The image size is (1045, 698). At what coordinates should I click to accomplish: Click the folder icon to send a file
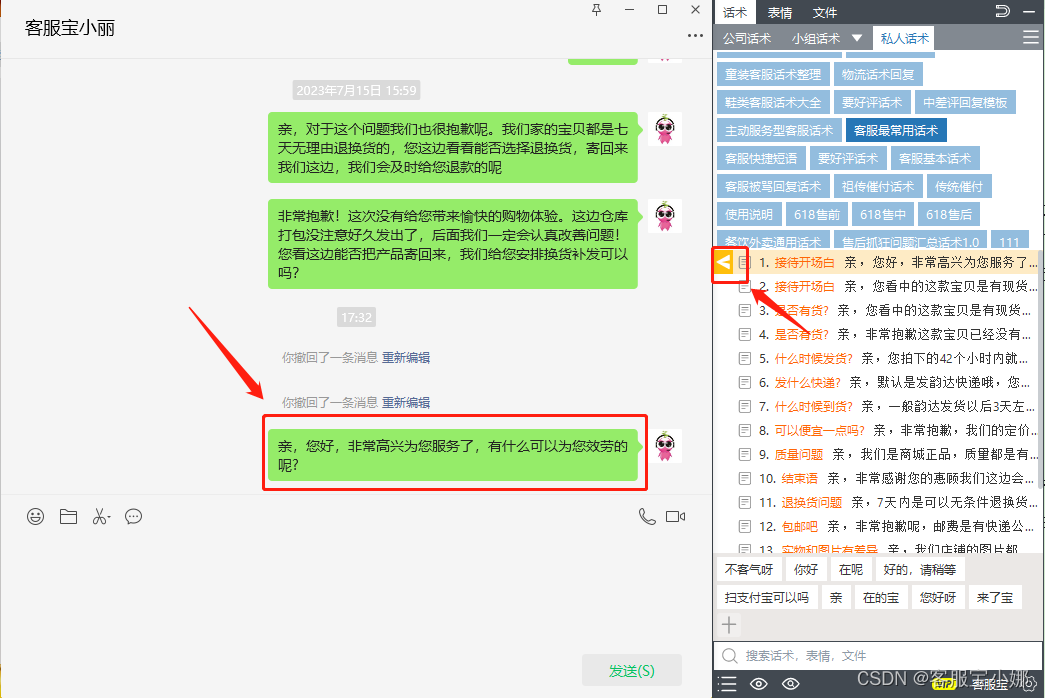[68, 517]
